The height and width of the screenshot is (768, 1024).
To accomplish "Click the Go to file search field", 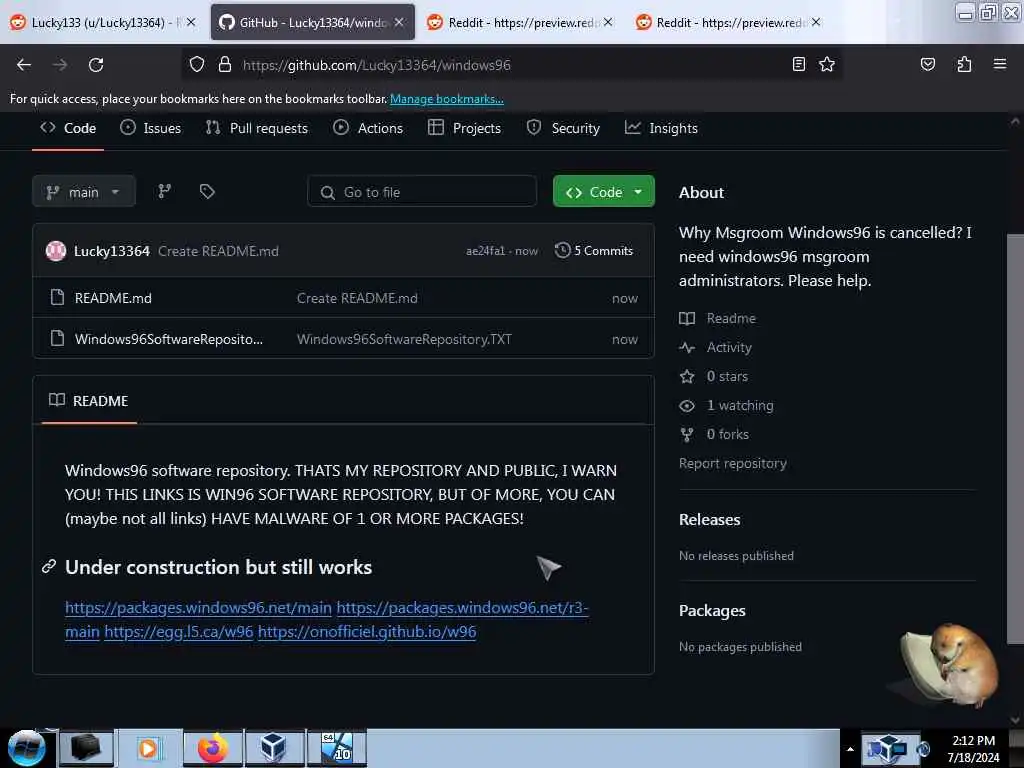I will point(422,191).
